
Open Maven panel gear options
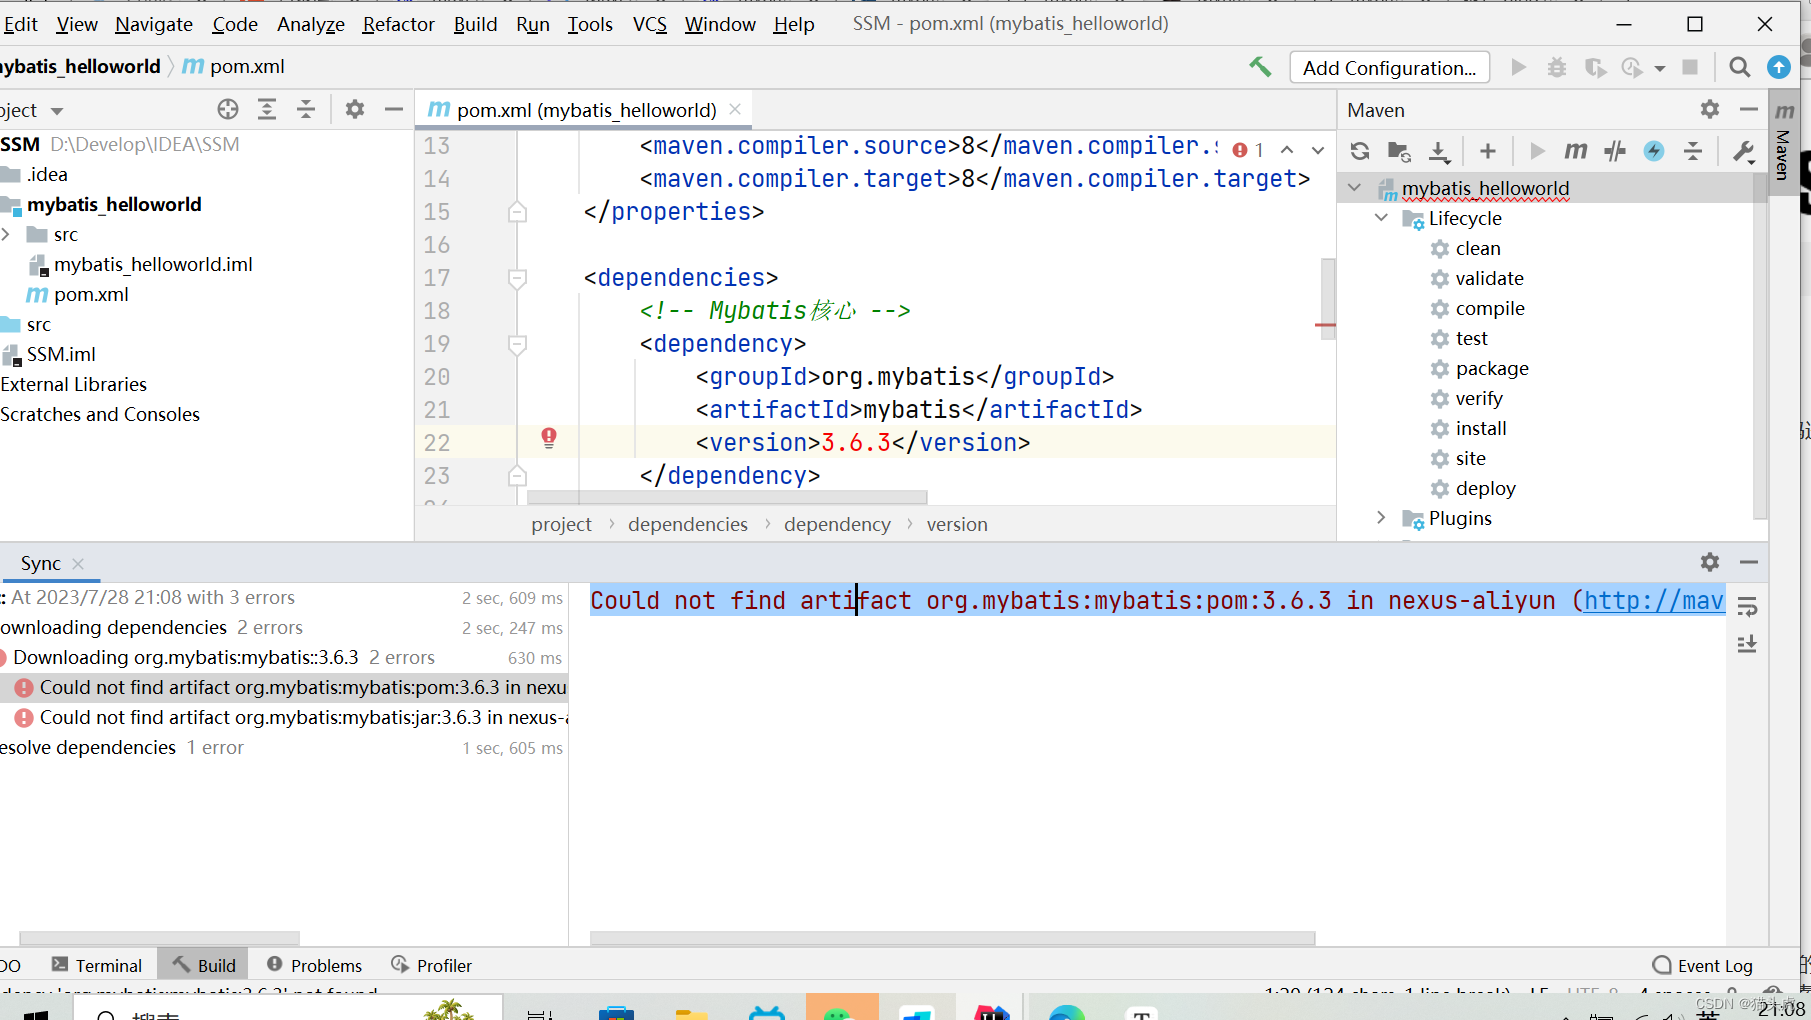click(x=1710, y=109)
